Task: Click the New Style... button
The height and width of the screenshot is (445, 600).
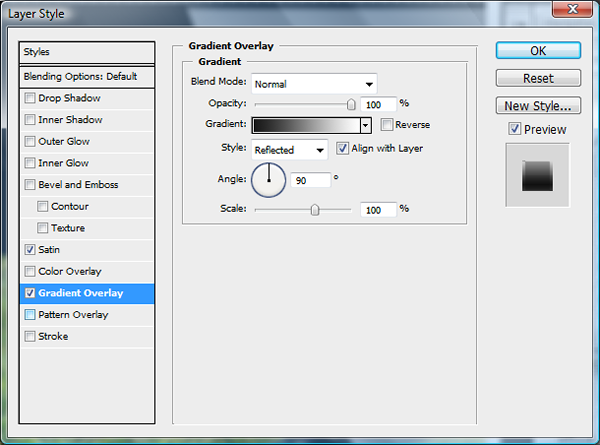Action: pyautogui.click(x=538, y=105)
